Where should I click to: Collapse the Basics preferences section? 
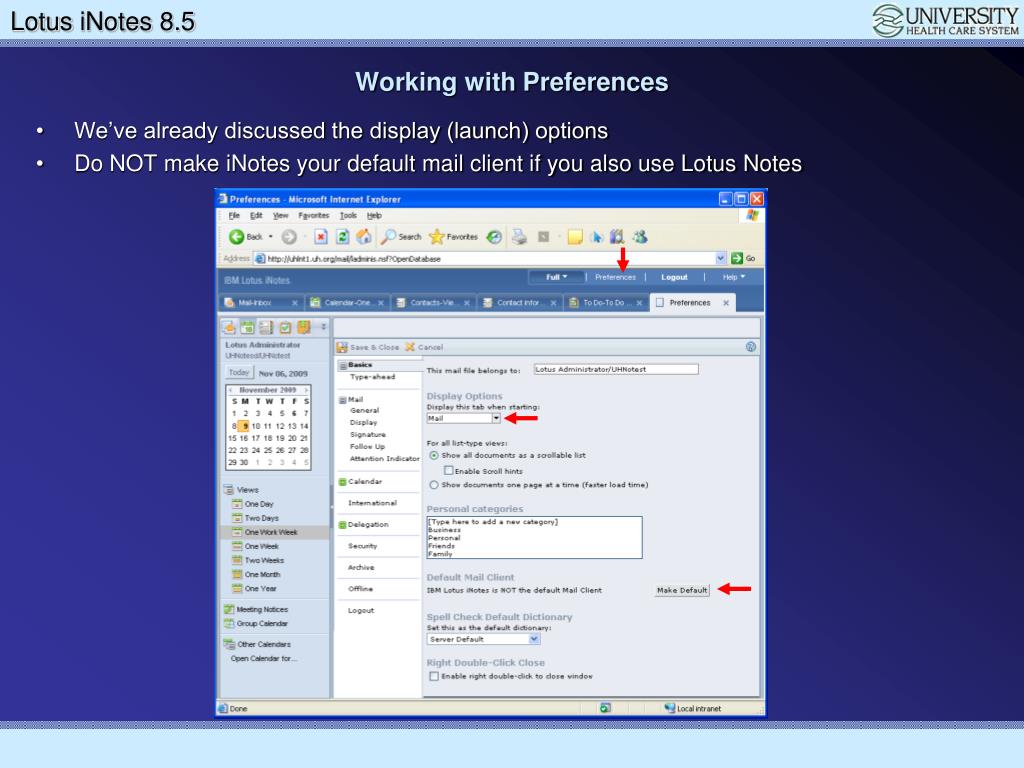point(343,366)
